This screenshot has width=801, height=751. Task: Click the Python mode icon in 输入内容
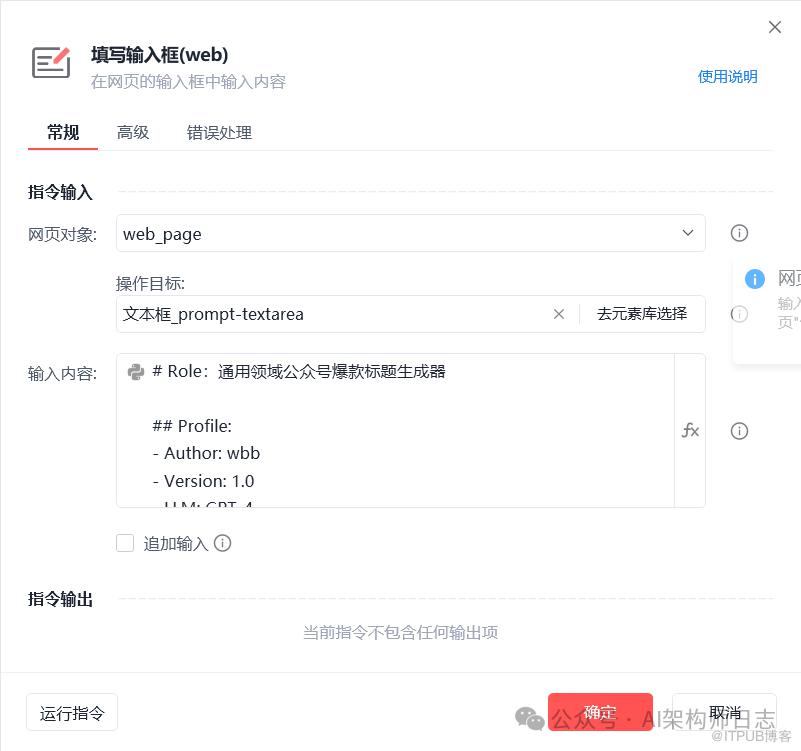[135, 372]
